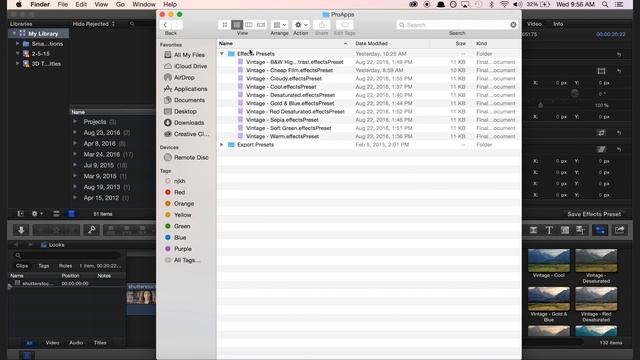Sort list by Name column header

click(283, 43)
